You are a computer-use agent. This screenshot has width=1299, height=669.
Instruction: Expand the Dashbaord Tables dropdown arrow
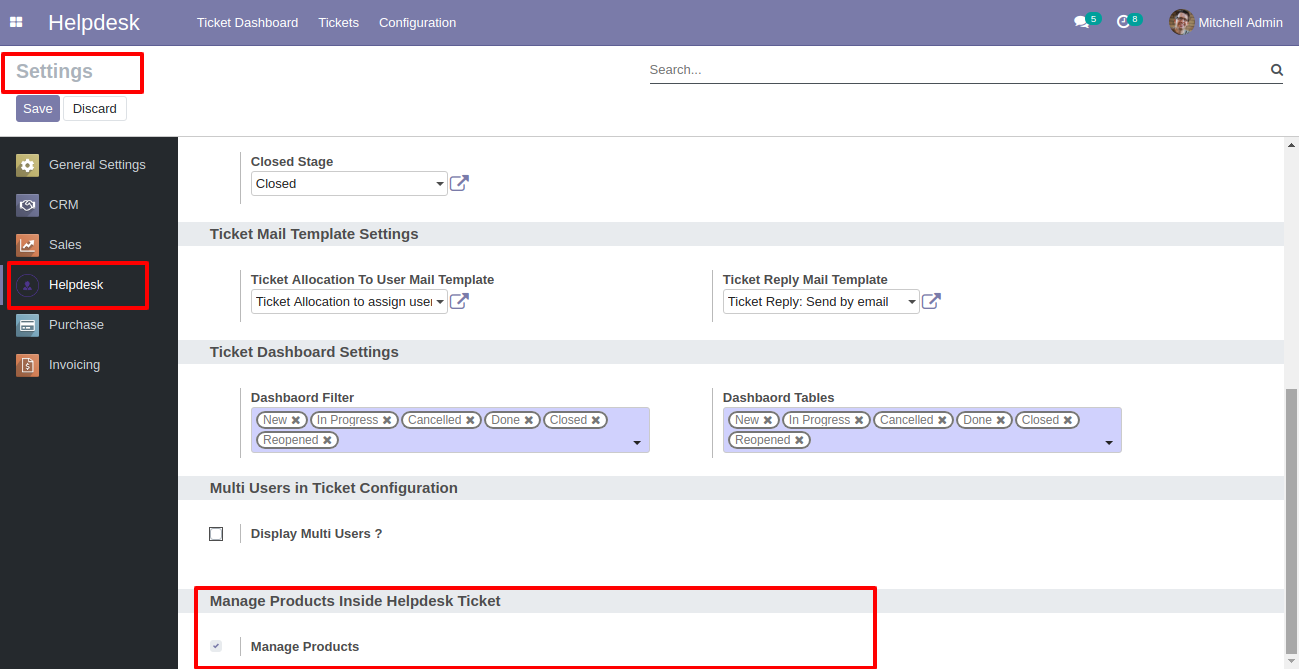pyautogui.click(x=1109, y=443)
